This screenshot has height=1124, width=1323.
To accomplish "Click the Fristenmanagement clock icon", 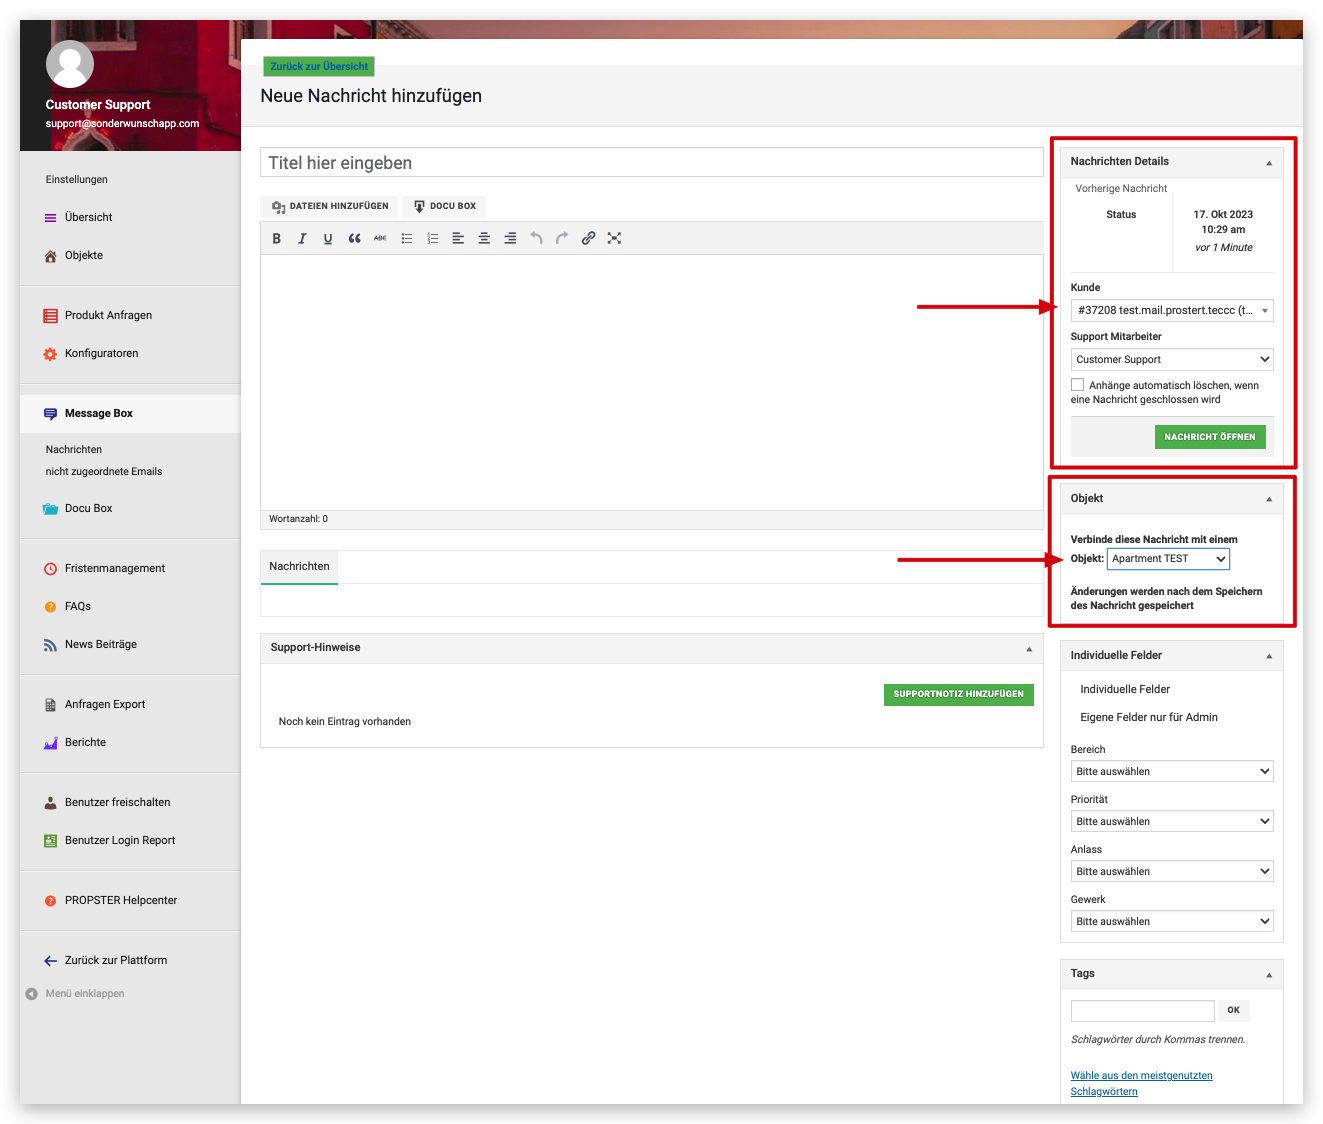I will (50, 569).
